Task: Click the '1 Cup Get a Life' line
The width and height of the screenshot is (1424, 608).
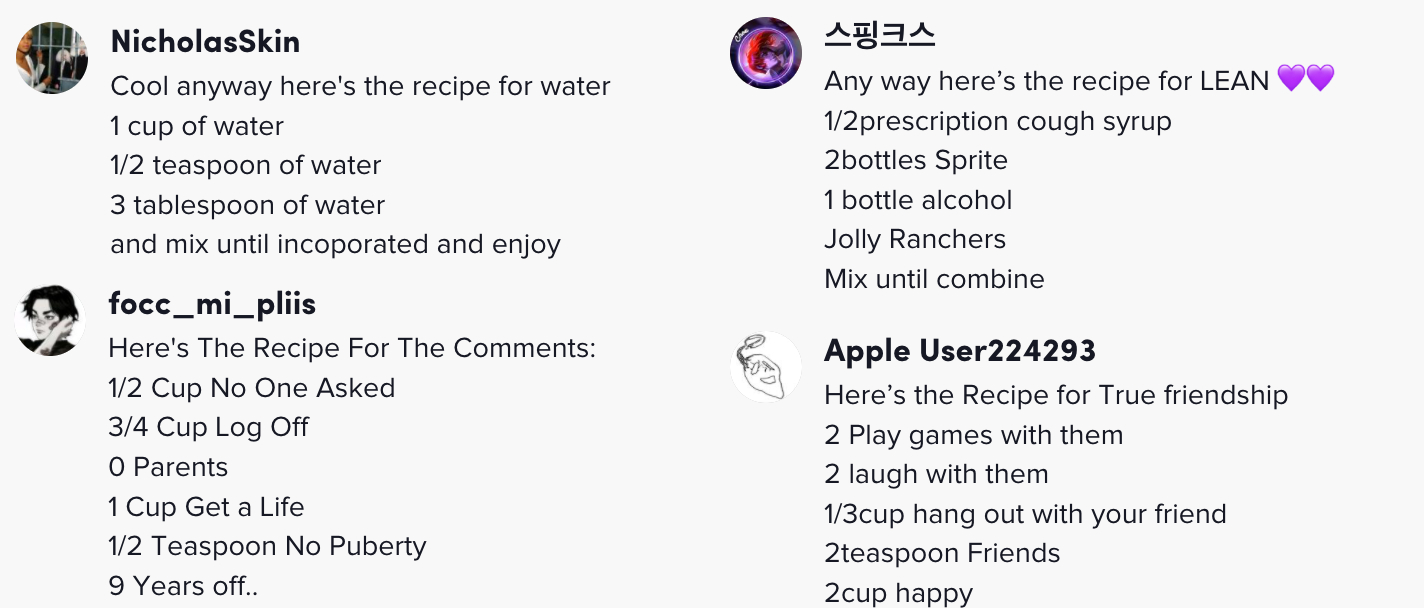Action: [x=206, y=507]
